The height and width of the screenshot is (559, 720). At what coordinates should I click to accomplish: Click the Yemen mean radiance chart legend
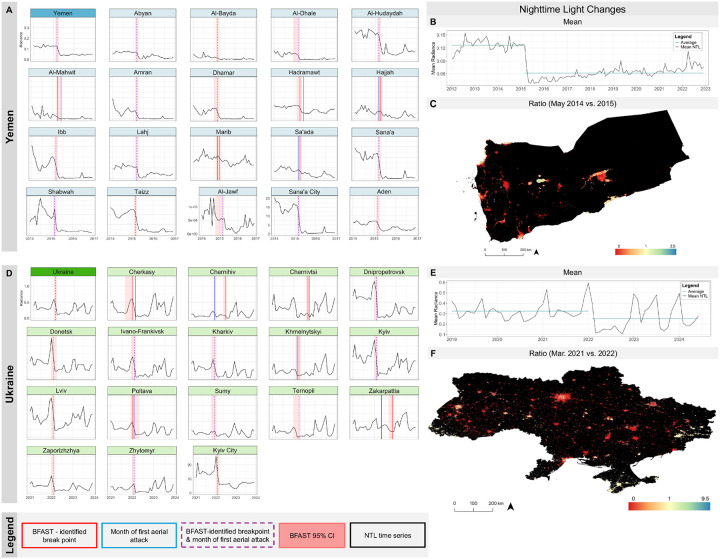pos(687,41)
